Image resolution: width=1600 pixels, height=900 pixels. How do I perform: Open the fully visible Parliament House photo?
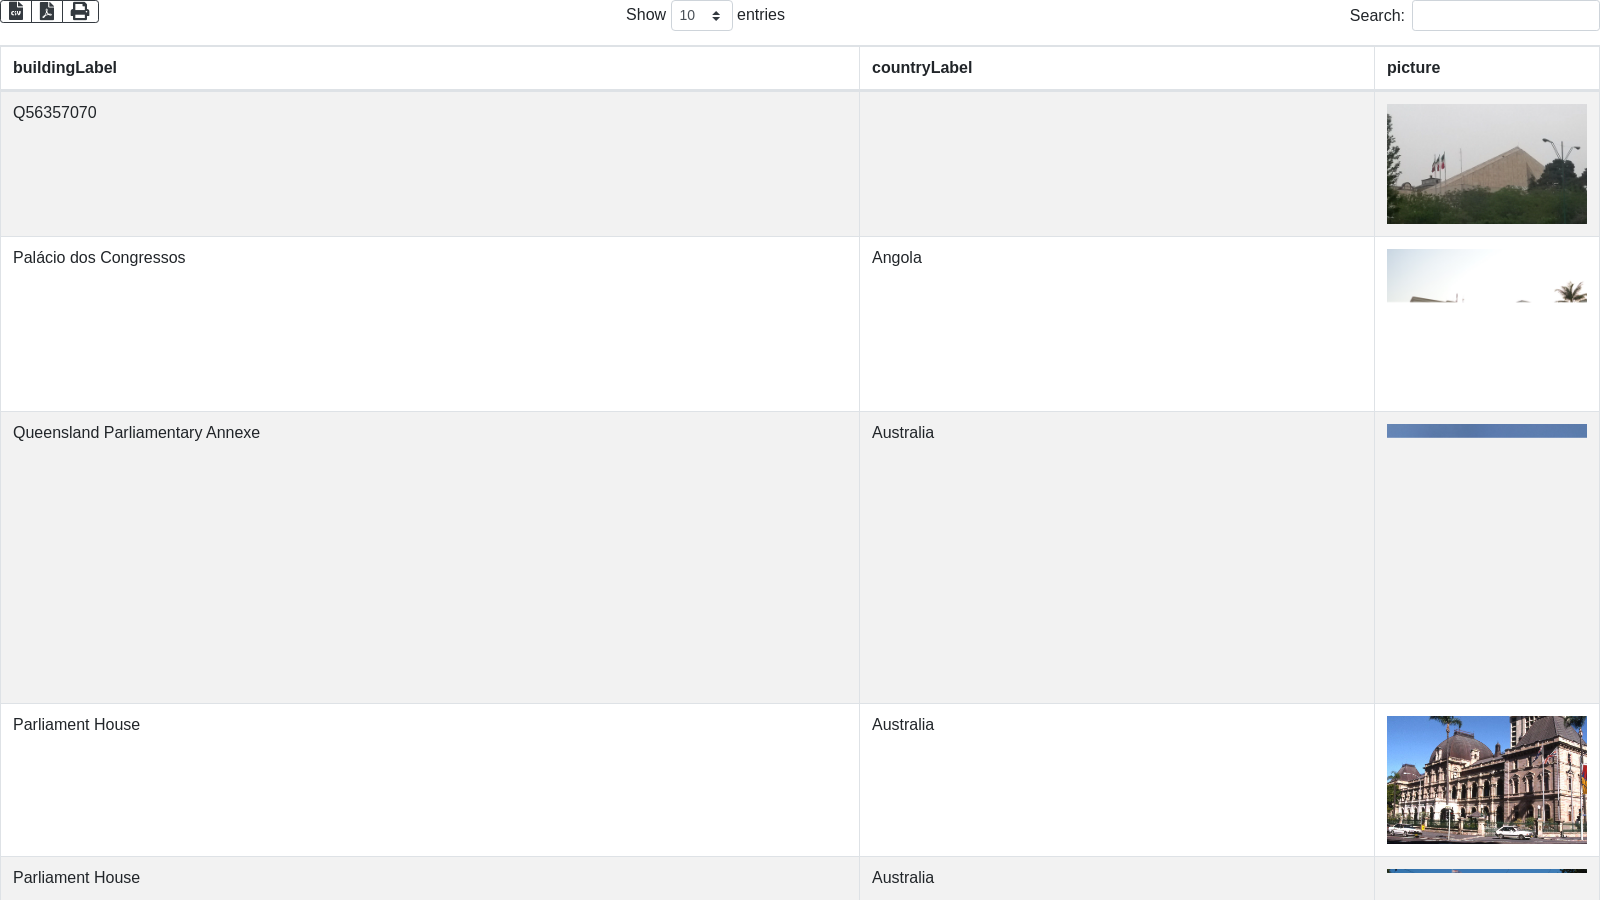(1486, 780)
